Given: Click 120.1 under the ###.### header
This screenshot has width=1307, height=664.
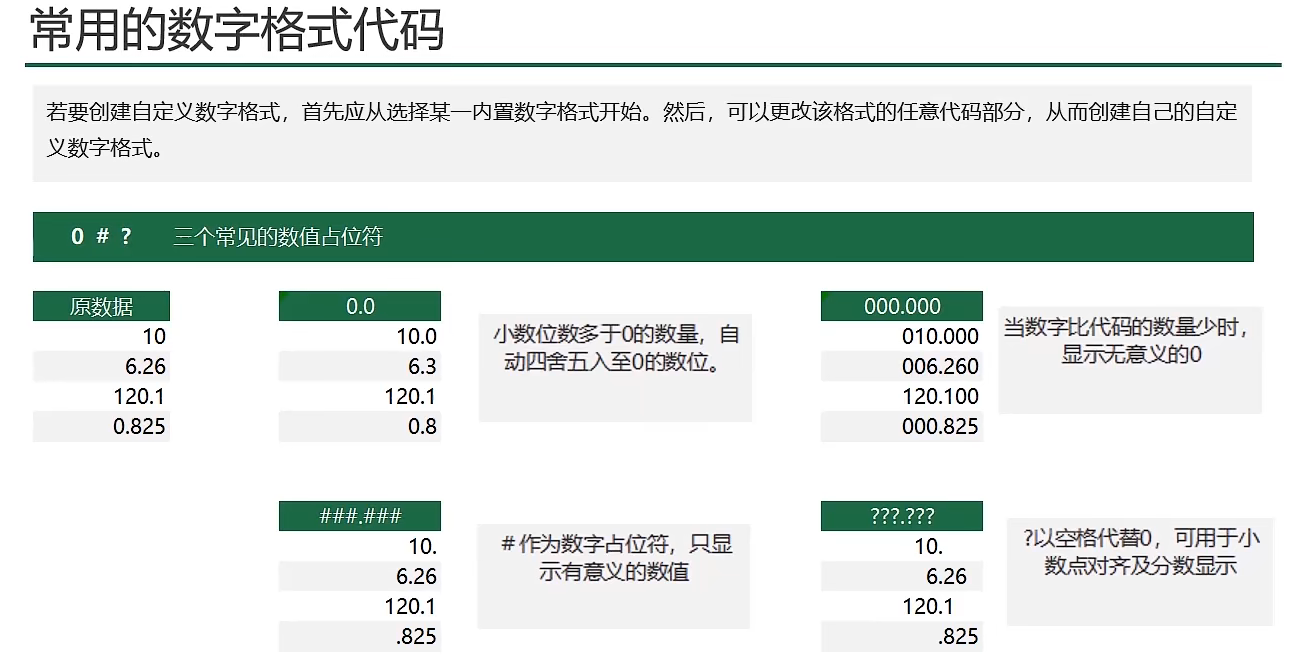Looking at the screenshot, I should click(360, 606).
